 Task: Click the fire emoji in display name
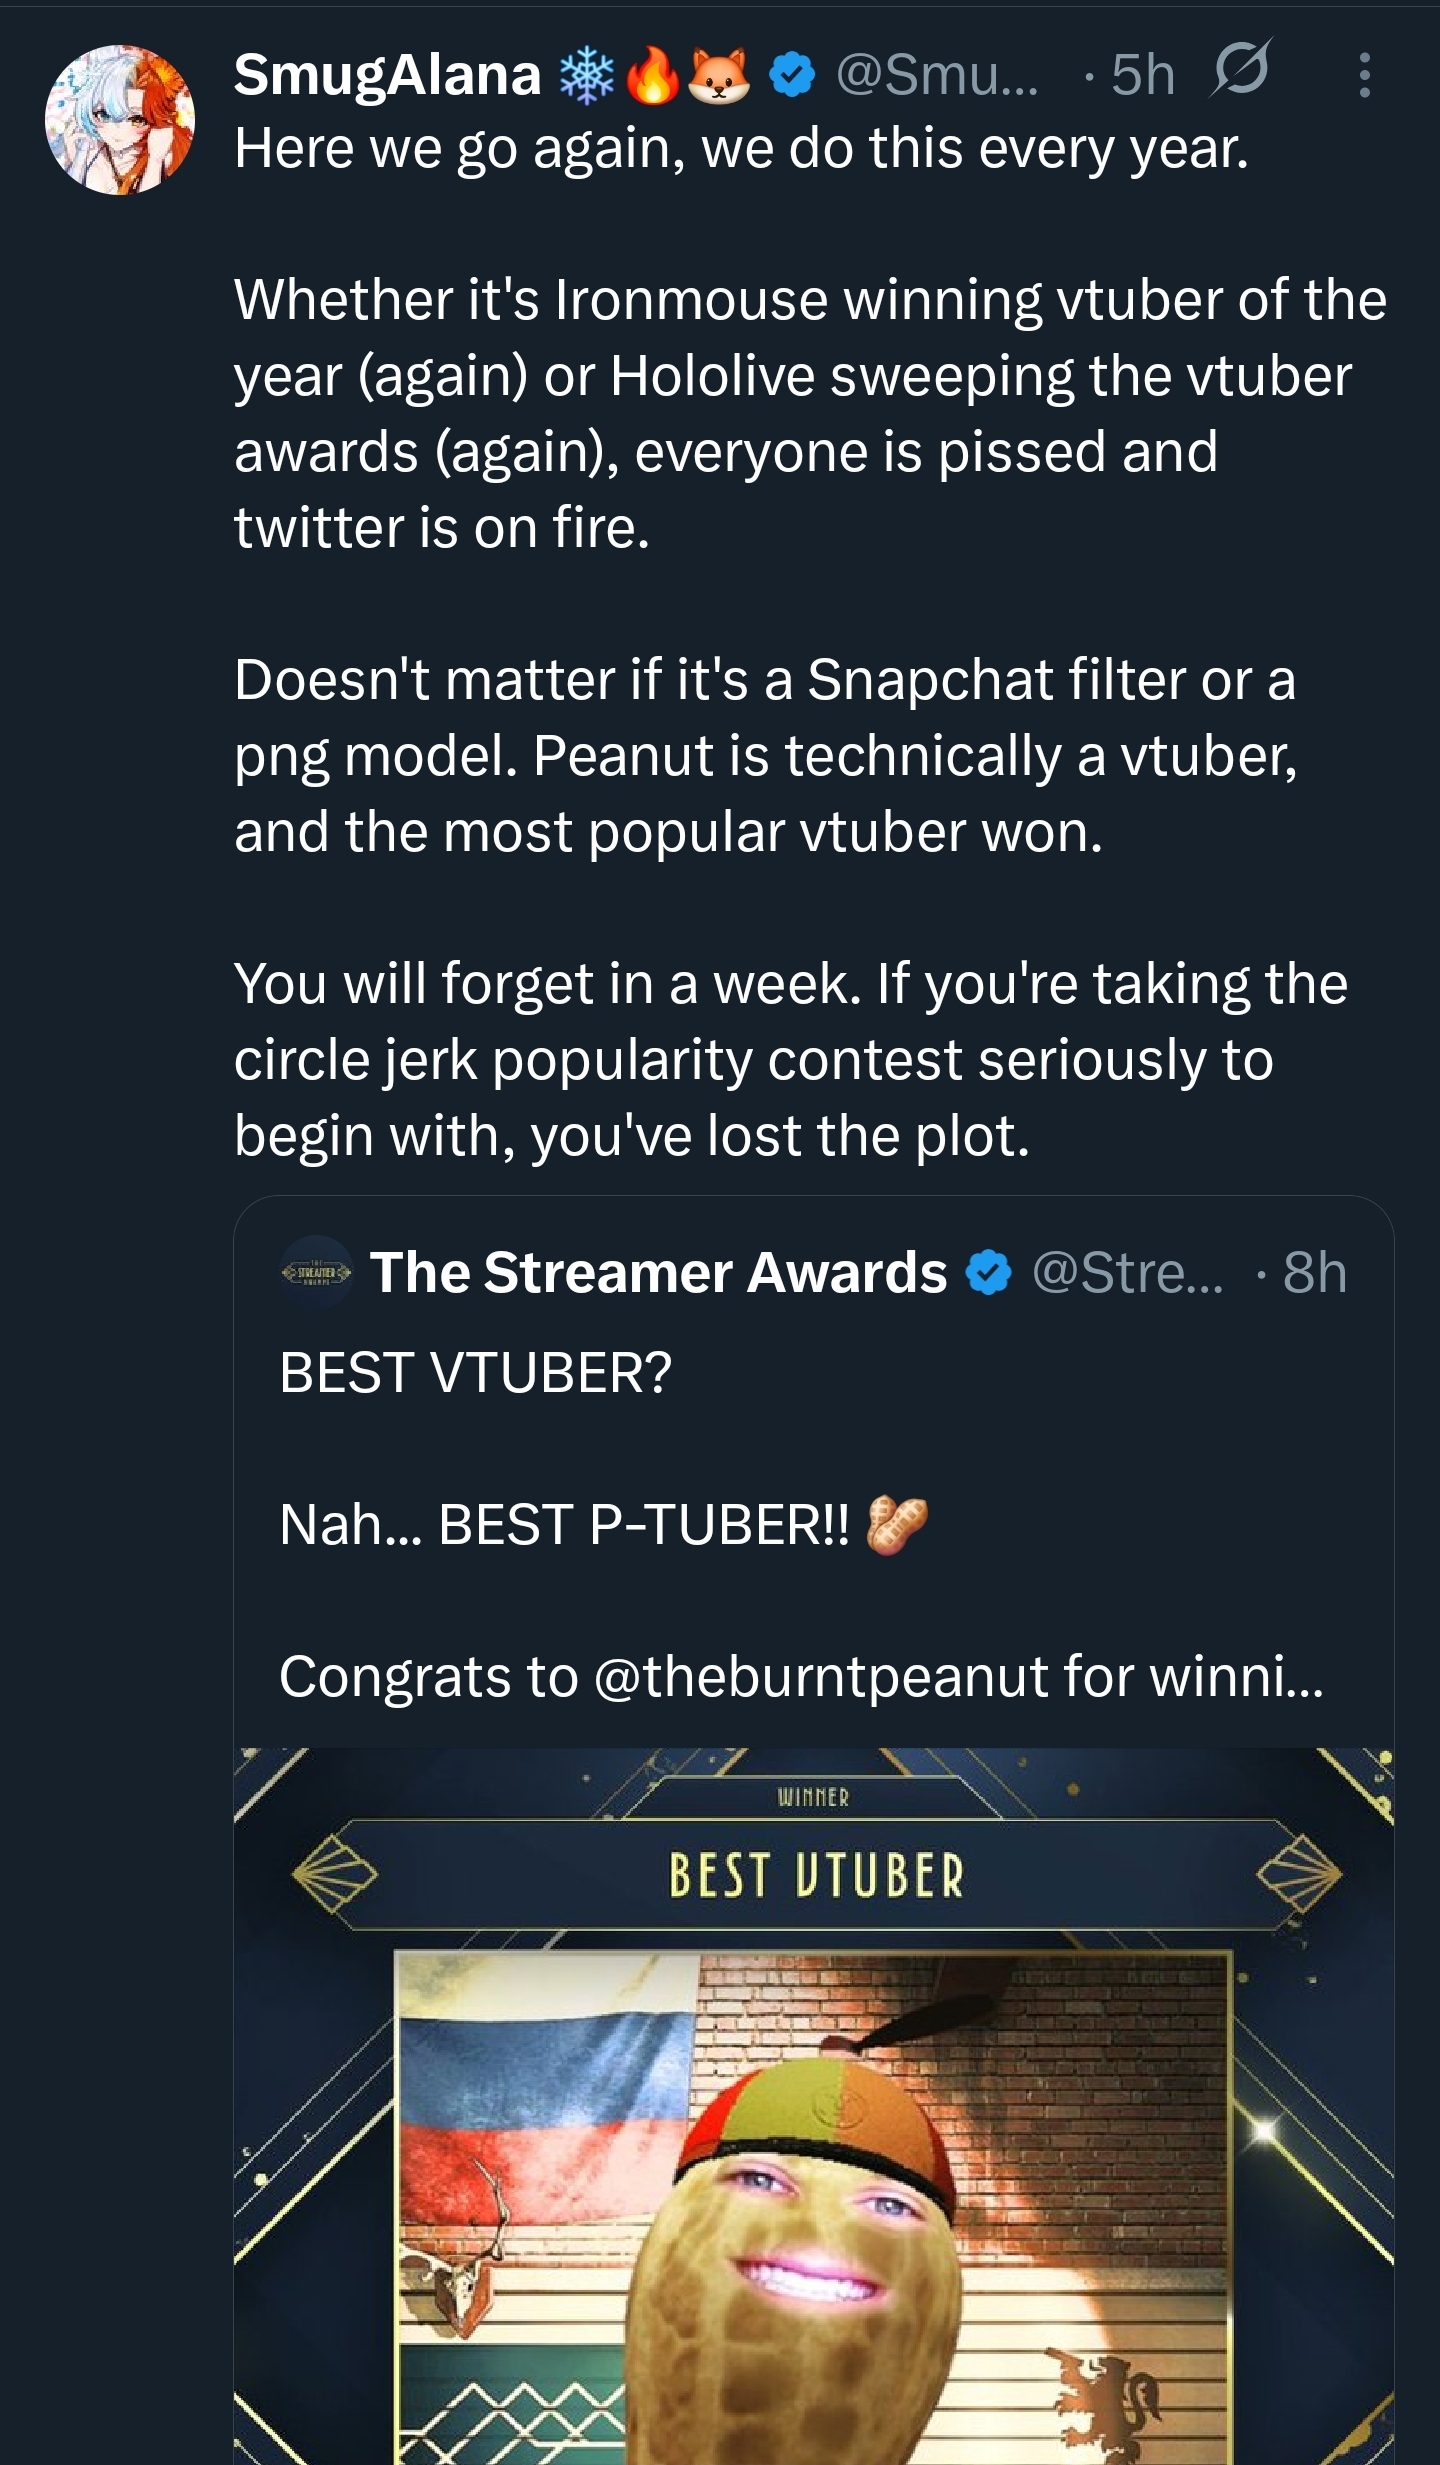[652, 77]
